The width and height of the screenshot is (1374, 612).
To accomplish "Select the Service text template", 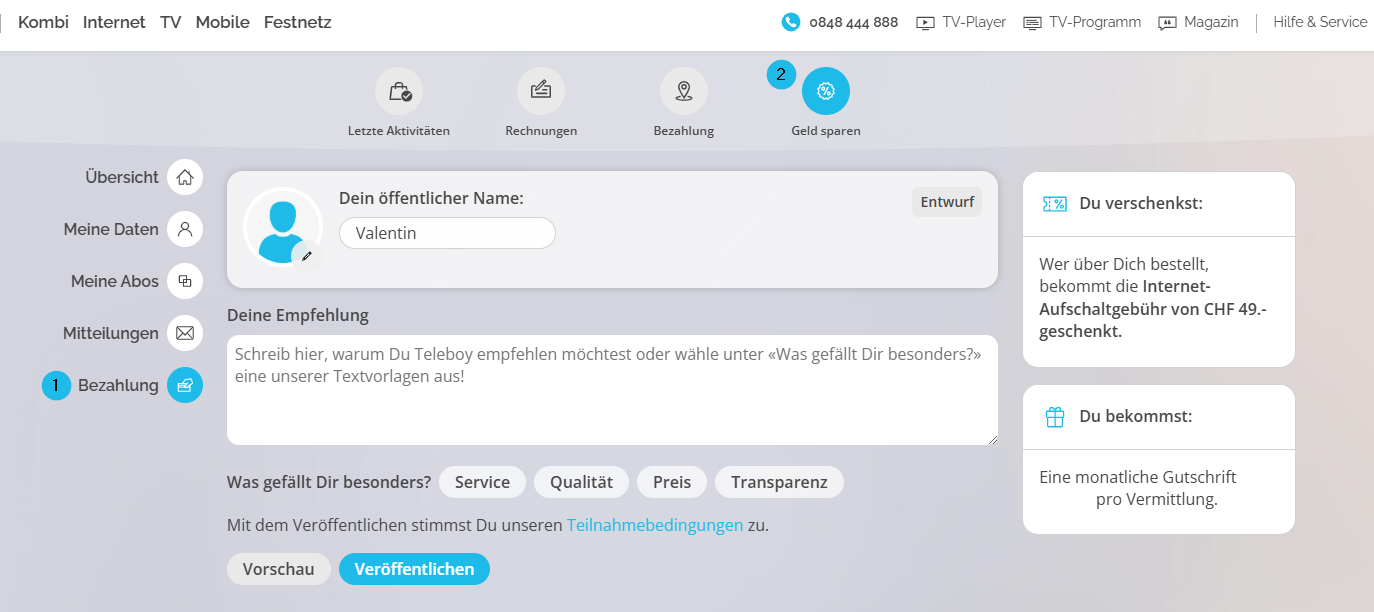I will pos(482,482).
